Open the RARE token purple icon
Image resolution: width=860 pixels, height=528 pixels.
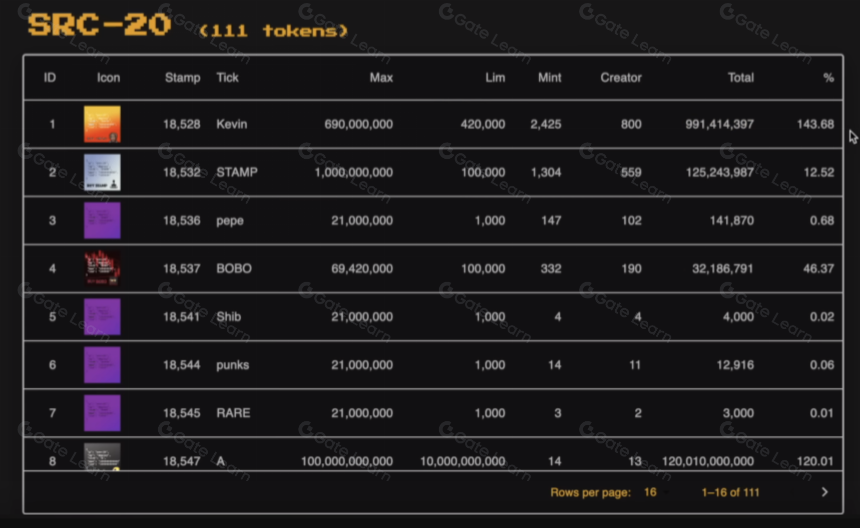(x=102, y=413)
